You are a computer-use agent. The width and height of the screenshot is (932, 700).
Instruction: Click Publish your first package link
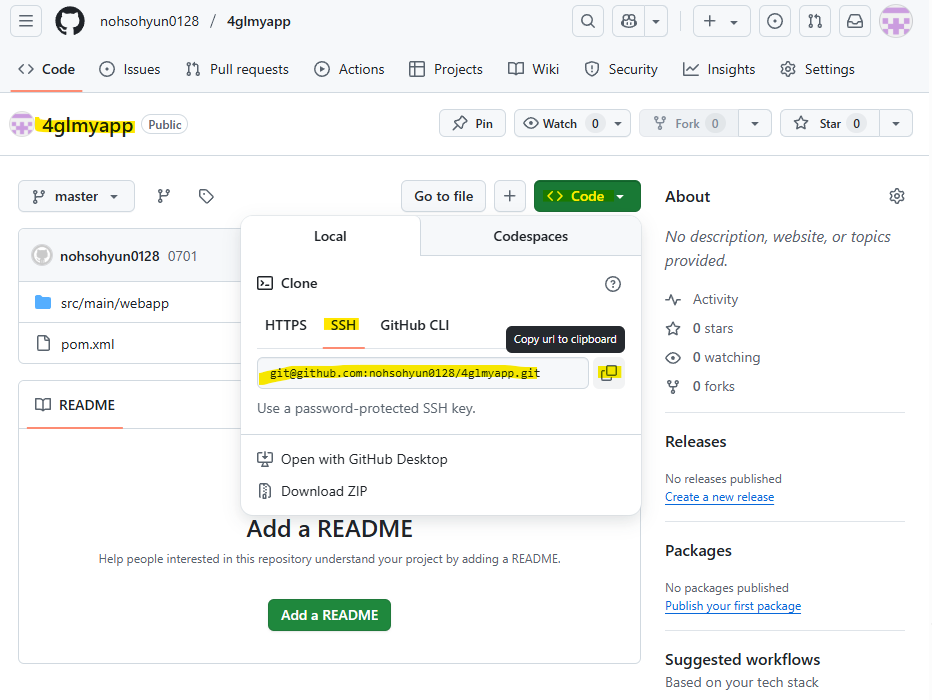click(x=733, y=606)
